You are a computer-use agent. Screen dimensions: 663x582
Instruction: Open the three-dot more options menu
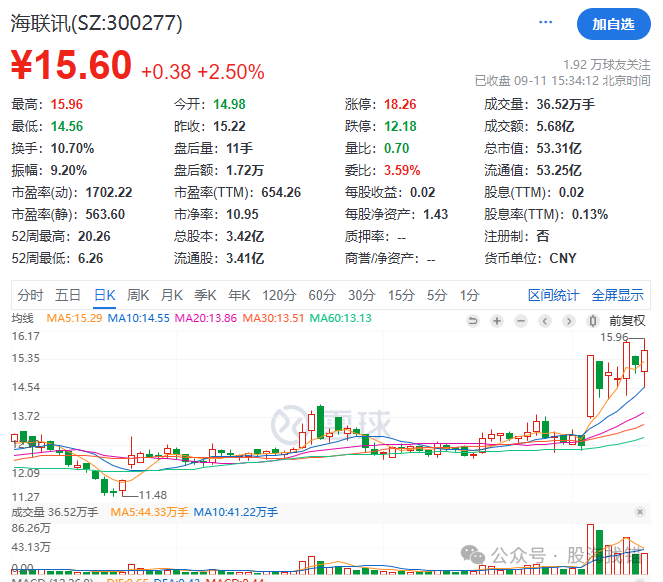coord(545,22)
